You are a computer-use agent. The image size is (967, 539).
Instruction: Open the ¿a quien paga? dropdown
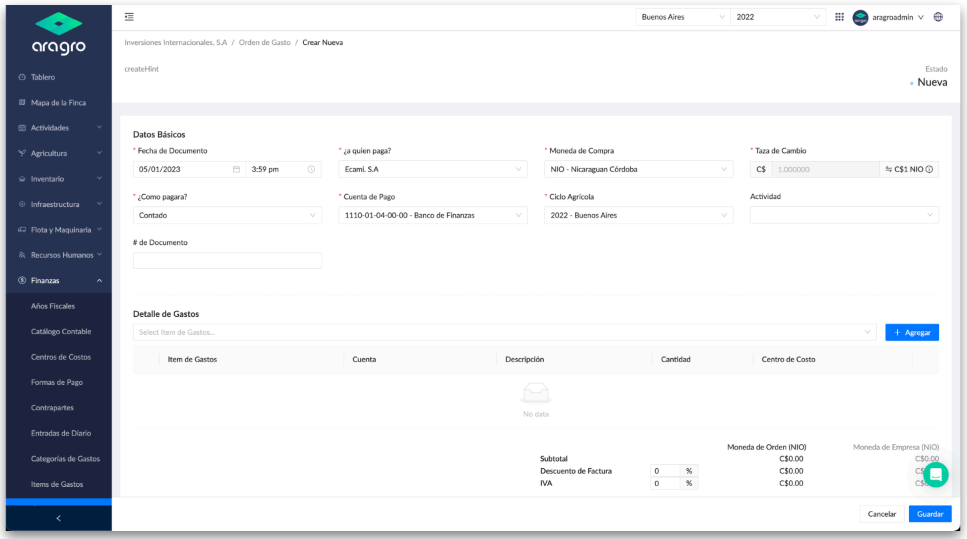(433, 169)
